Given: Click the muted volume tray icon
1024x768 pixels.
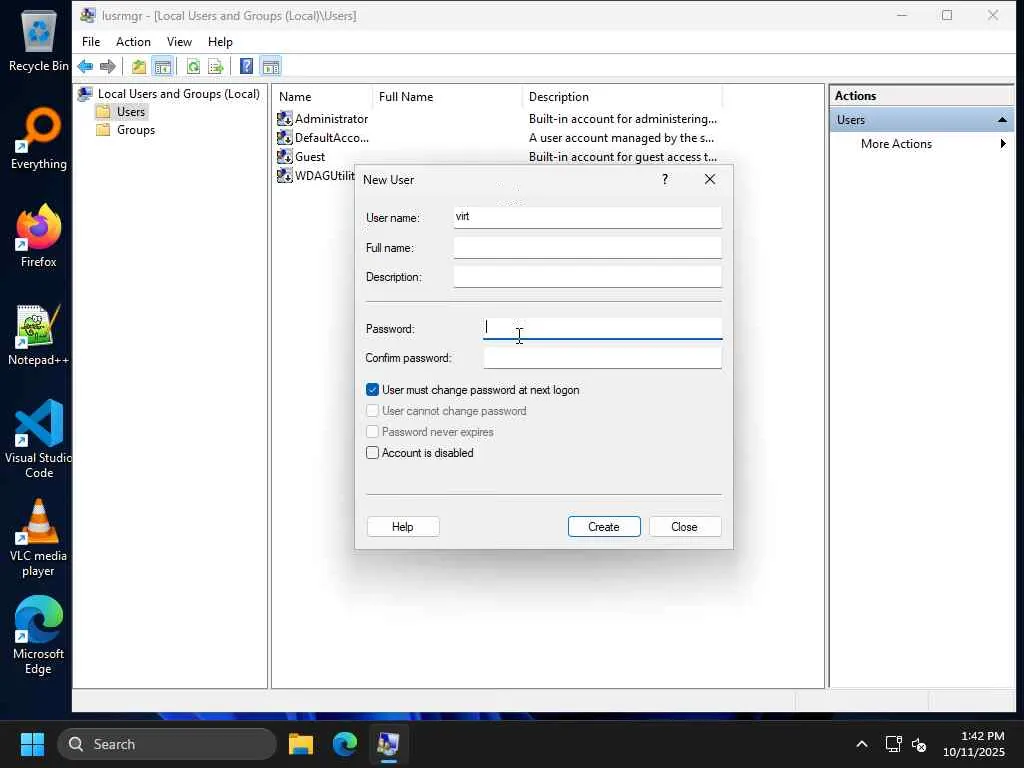Looking at the screenshot, I should click(x=919, y=744).
